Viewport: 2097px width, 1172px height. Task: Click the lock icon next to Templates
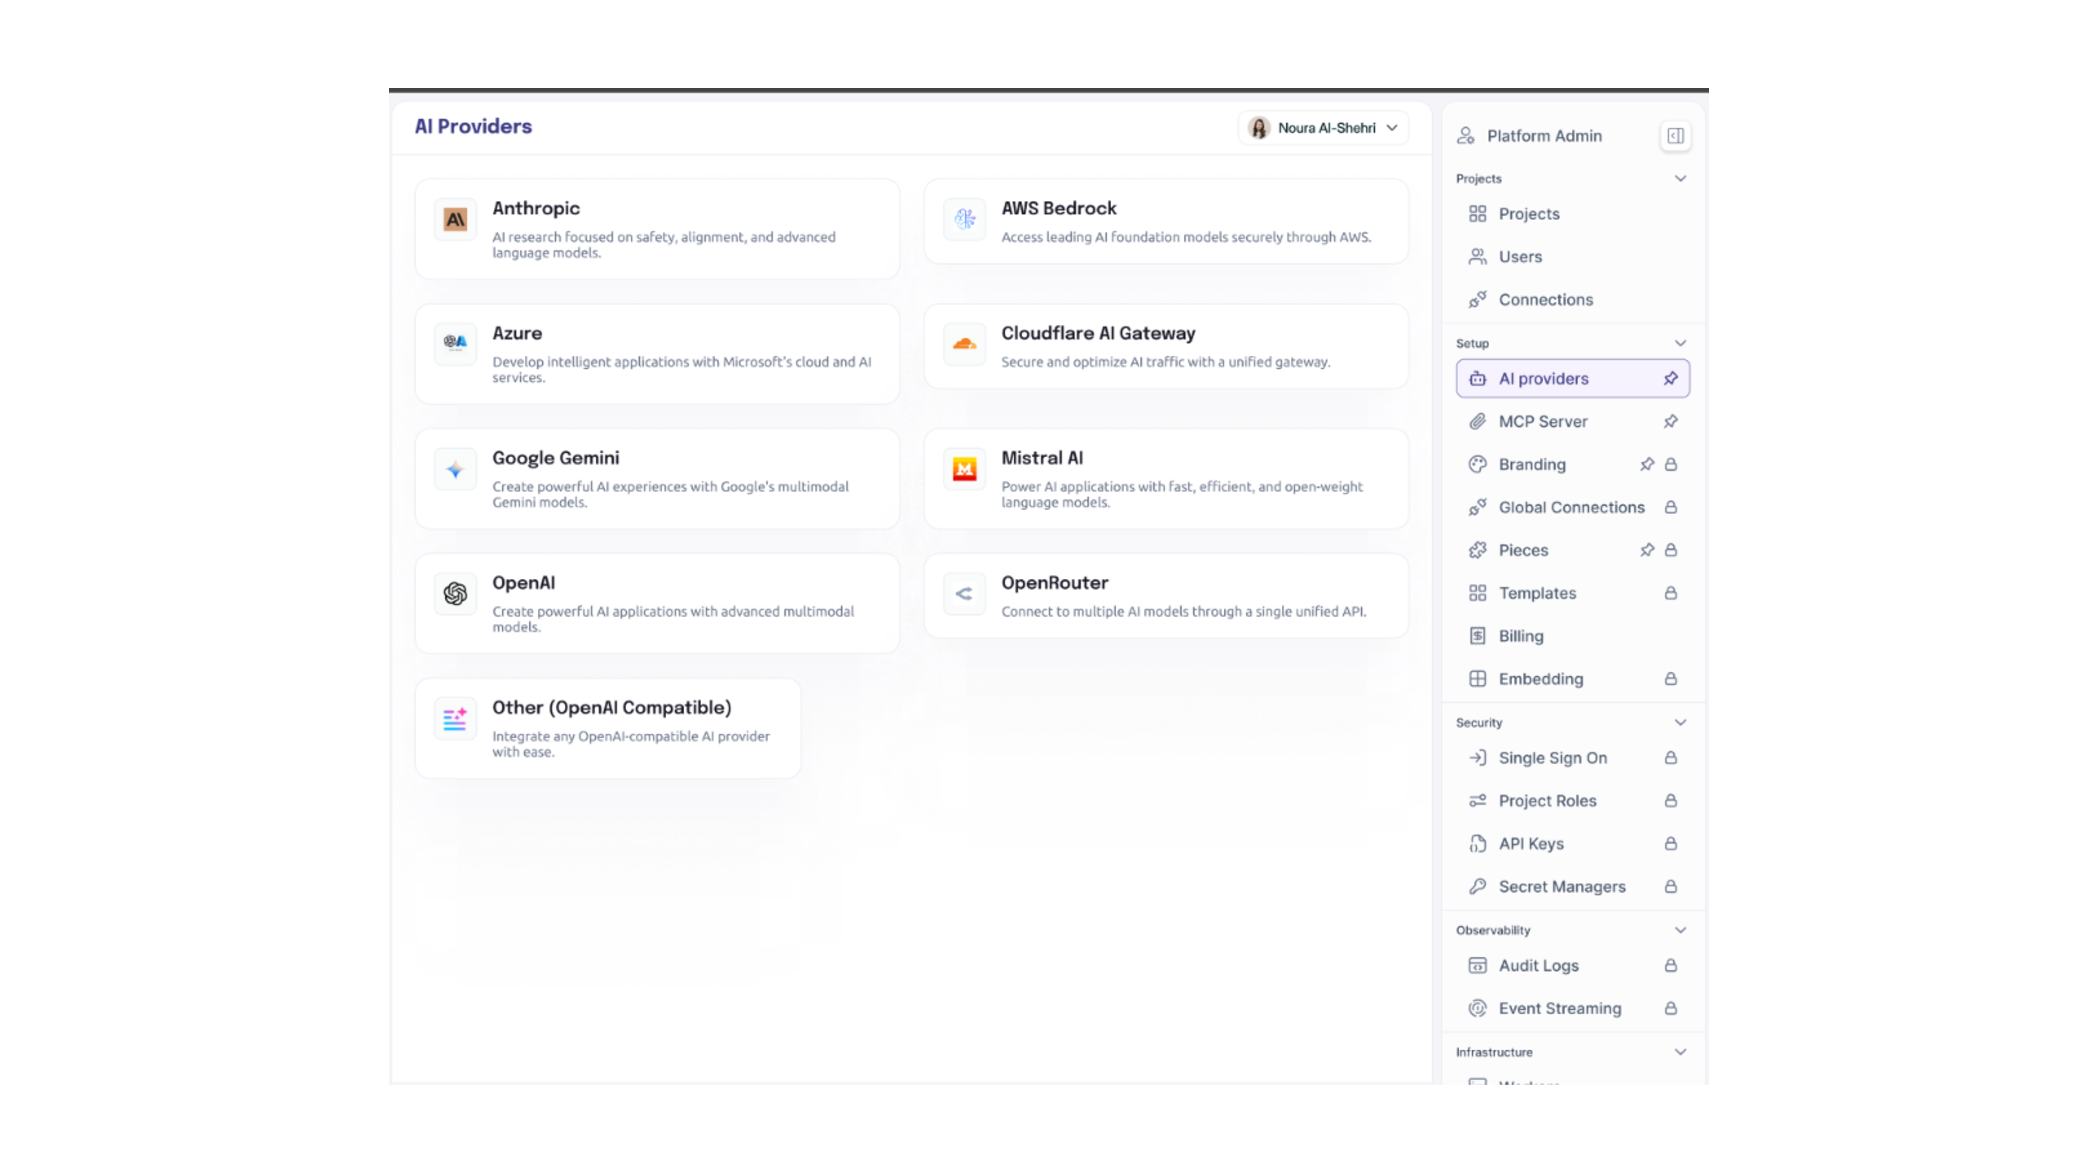point(1670,594)
